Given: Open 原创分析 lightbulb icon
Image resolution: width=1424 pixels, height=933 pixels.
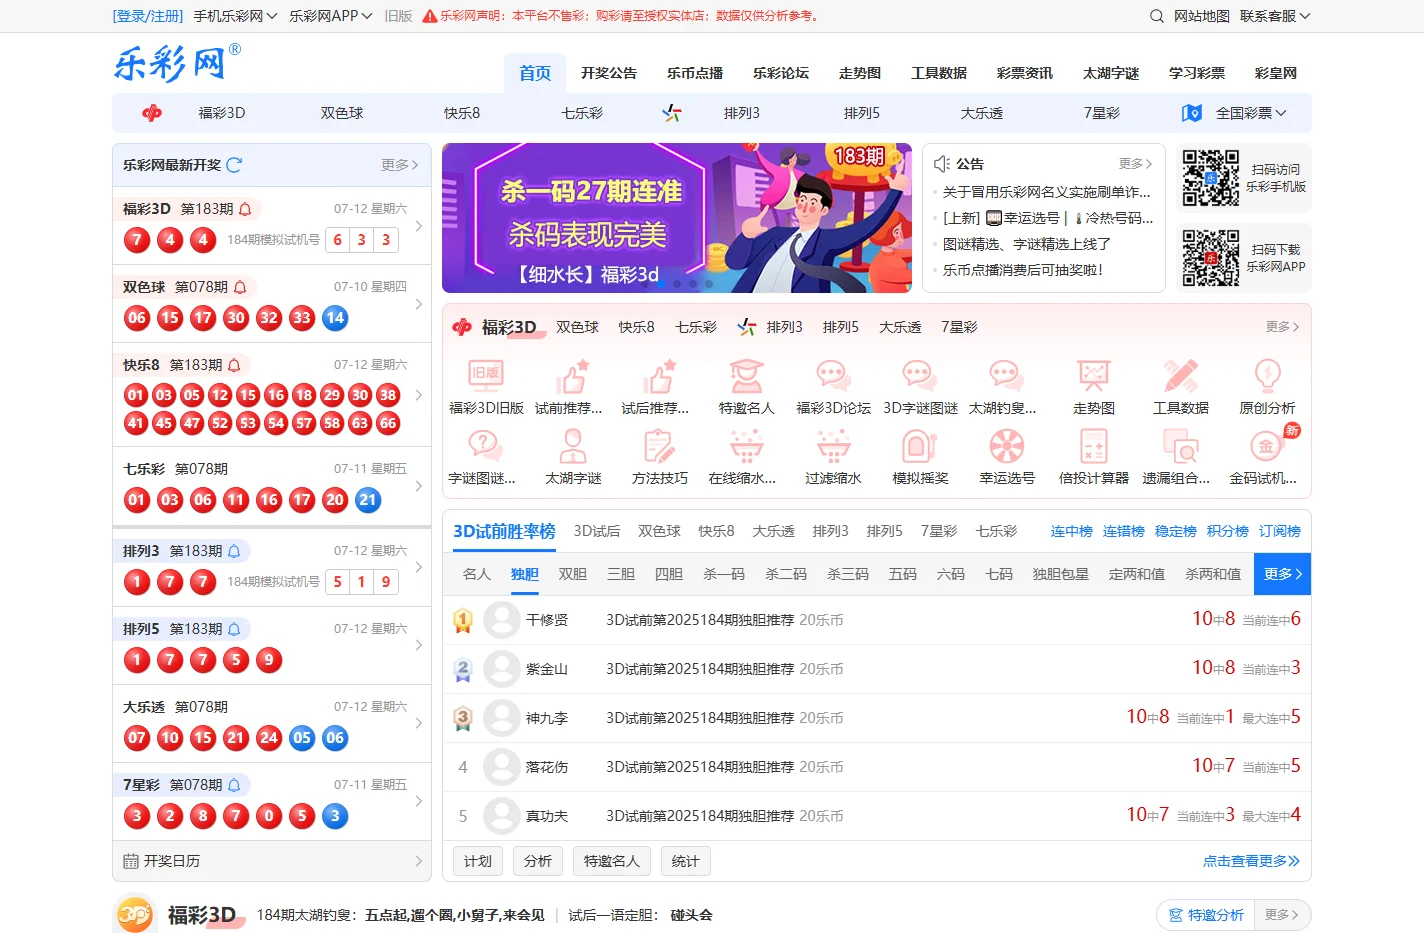Looking at the screenshot, I should (1267, 376).
